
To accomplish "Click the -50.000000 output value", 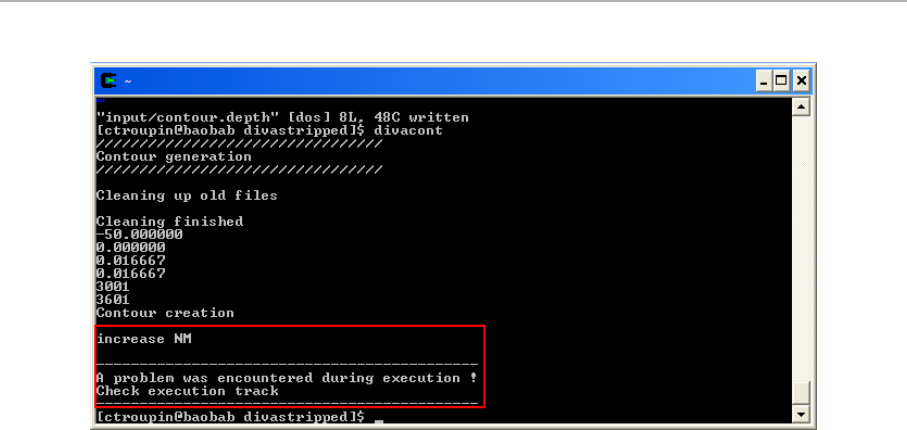I will click(139, 234).
